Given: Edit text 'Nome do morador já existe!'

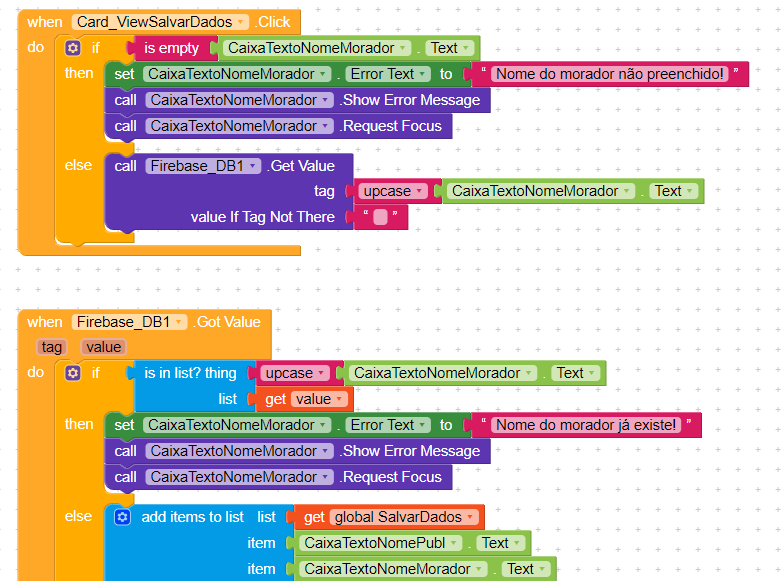Looking at the screenshot, I should click(x=586, y=425).
